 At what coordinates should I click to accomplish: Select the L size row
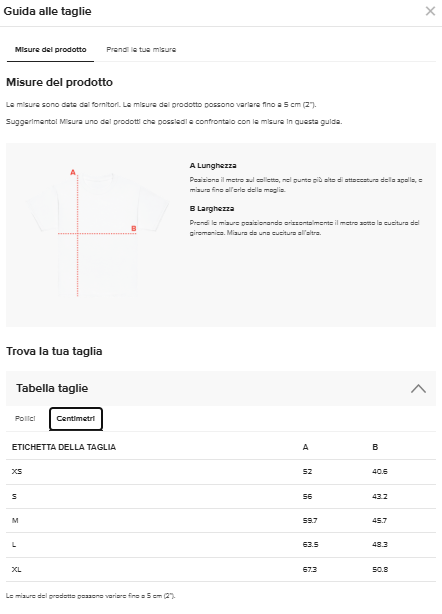coord(221,545)
